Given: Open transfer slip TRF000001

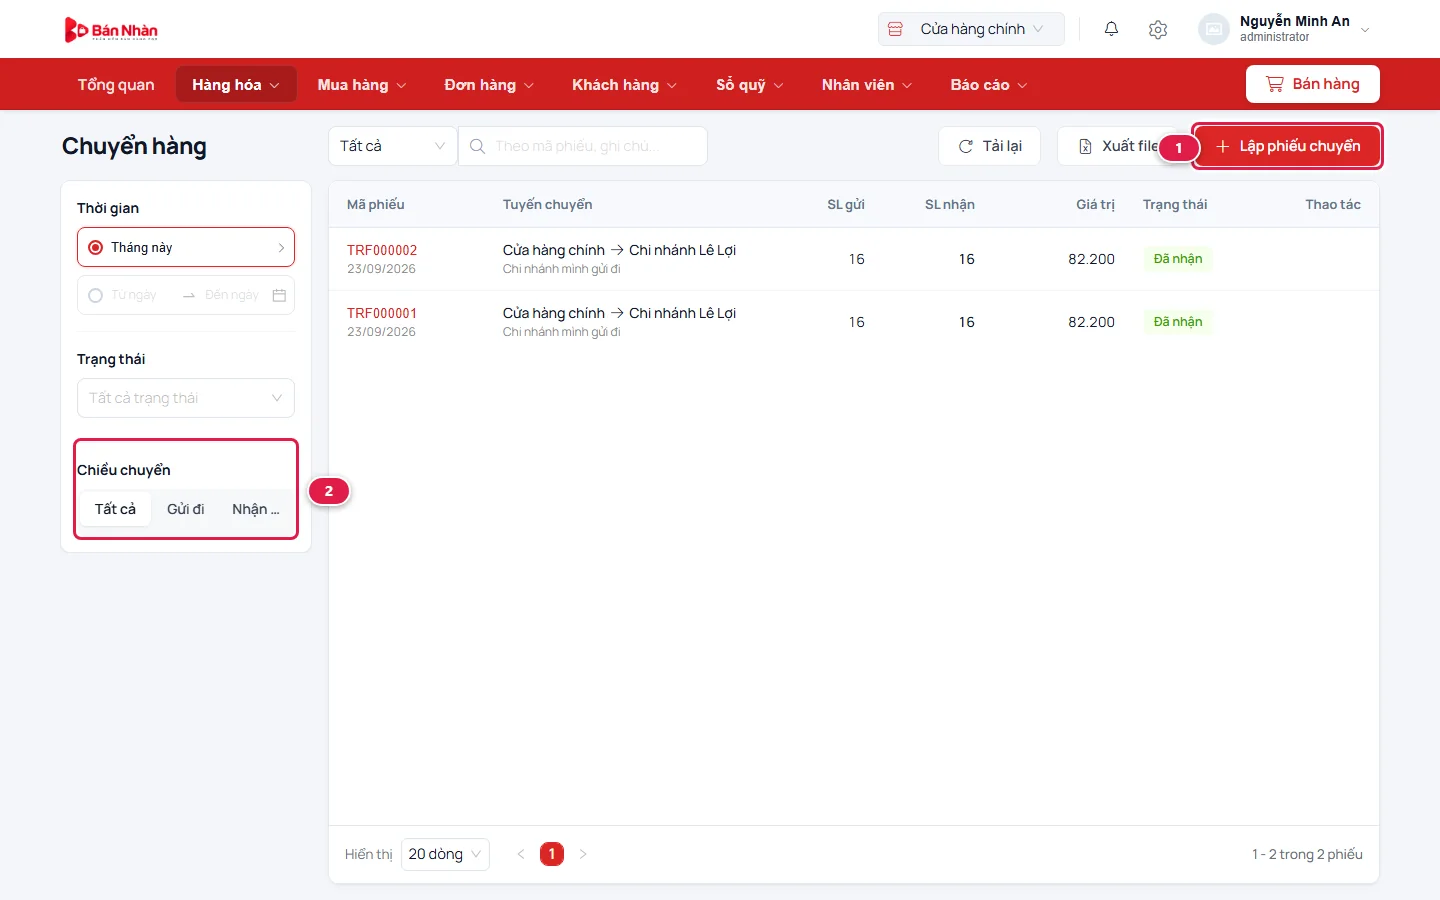Looking at the screenshot, I should (382, 313).
